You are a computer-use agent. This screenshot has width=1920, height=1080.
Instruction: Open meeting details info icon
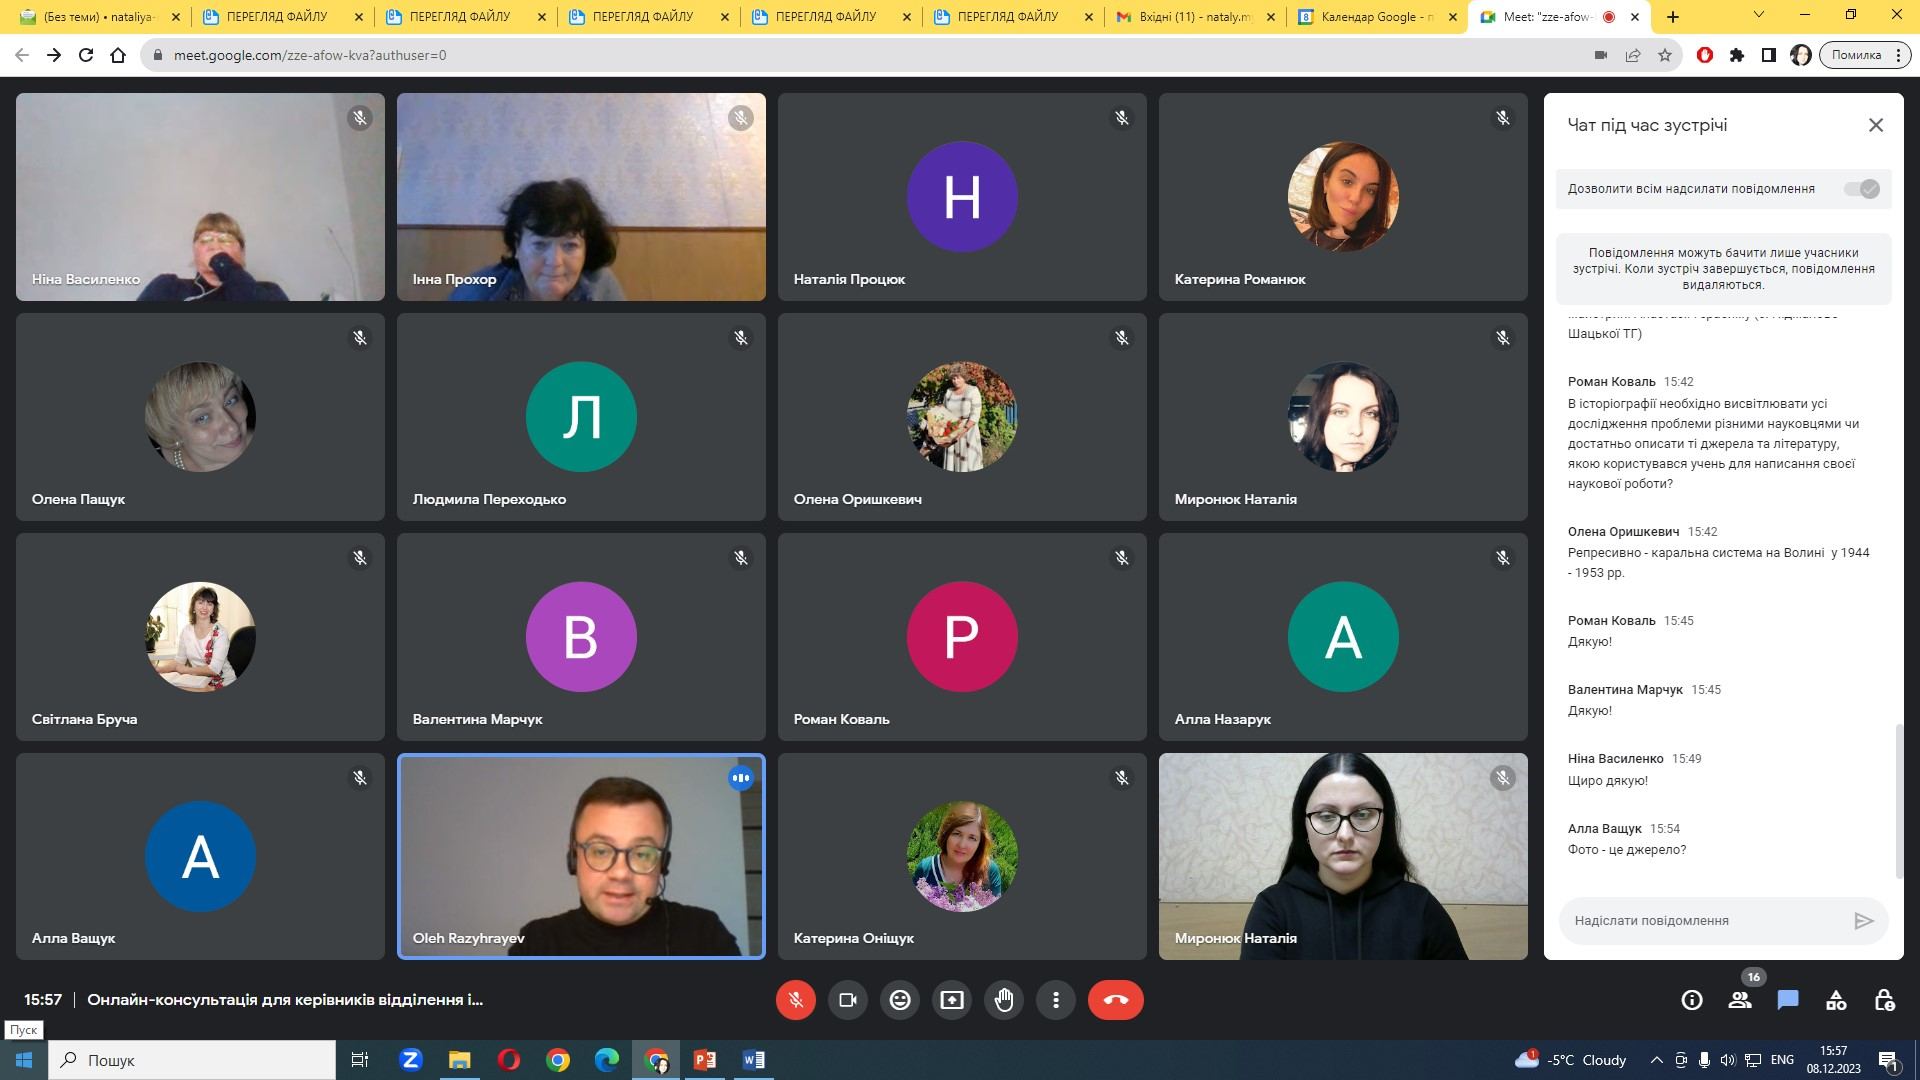(x=1692, y=1000)
